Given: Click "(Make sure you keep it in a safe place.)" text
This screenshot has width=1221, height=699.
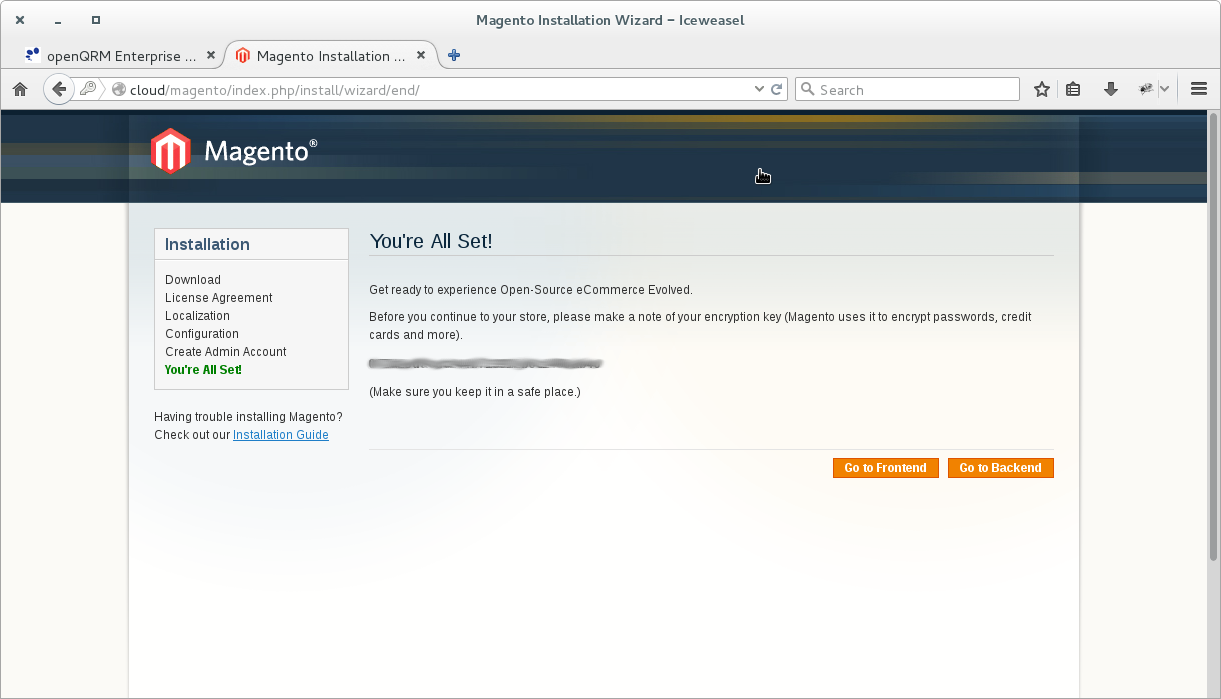Looking at the screenshot, I should 475,392.
